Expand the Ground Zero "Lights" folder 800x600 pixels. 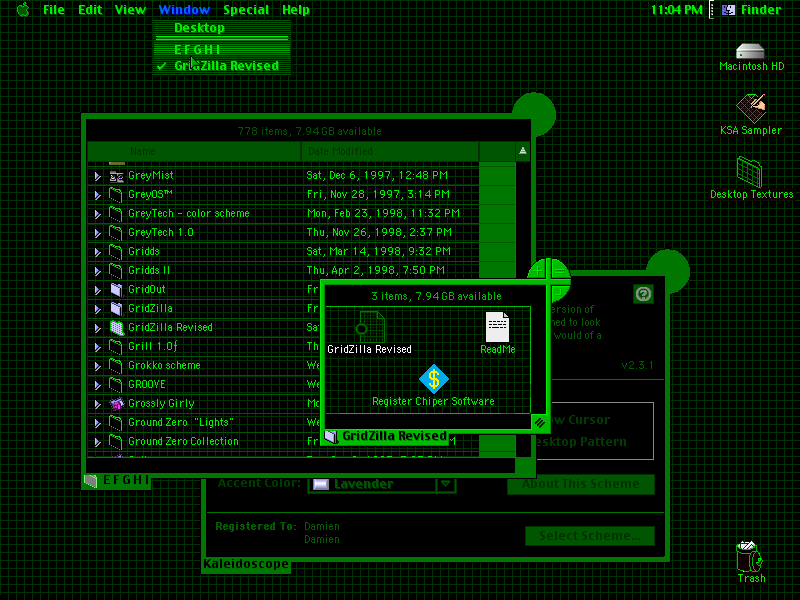click(97, 423)
